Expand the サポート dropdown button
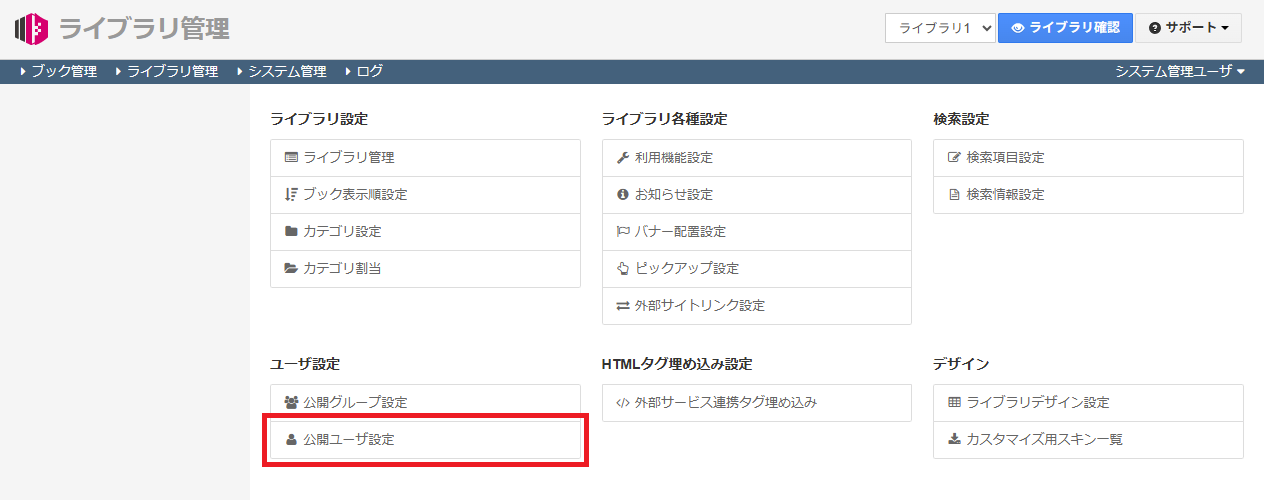Viewport: 1264px width, 500px height. (1188, 28)
